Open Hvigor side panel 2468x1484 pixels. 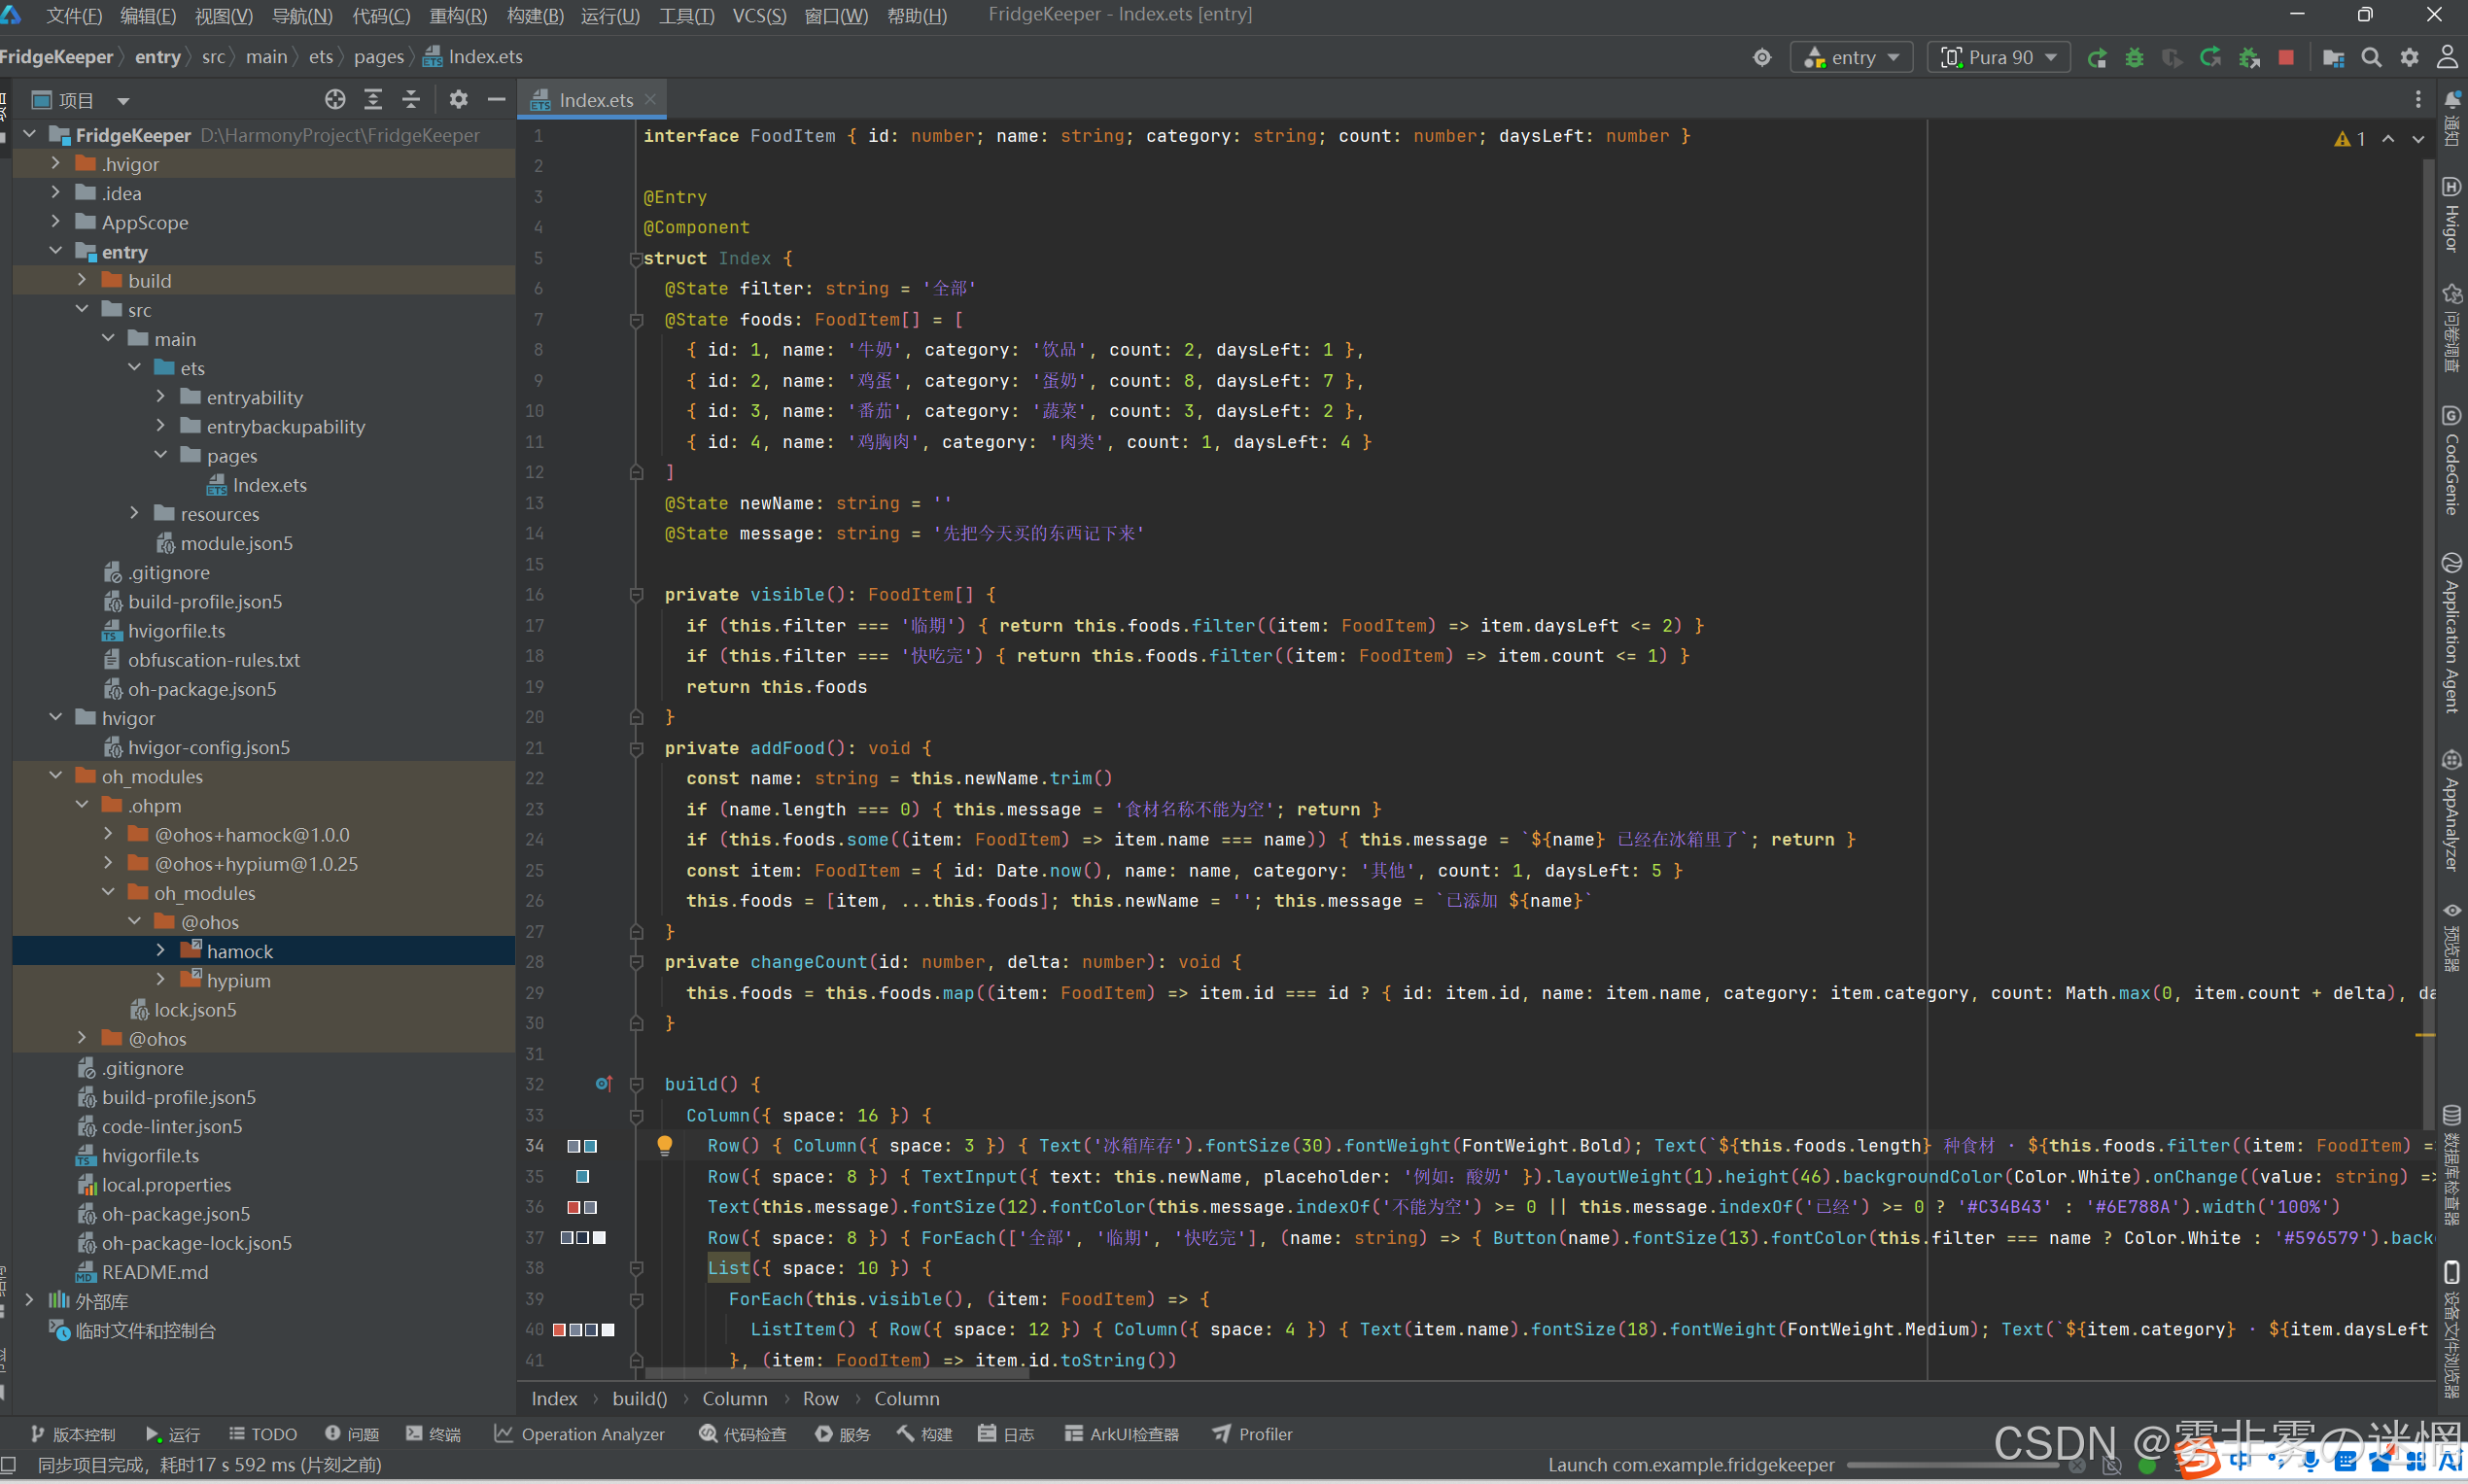2452,214
